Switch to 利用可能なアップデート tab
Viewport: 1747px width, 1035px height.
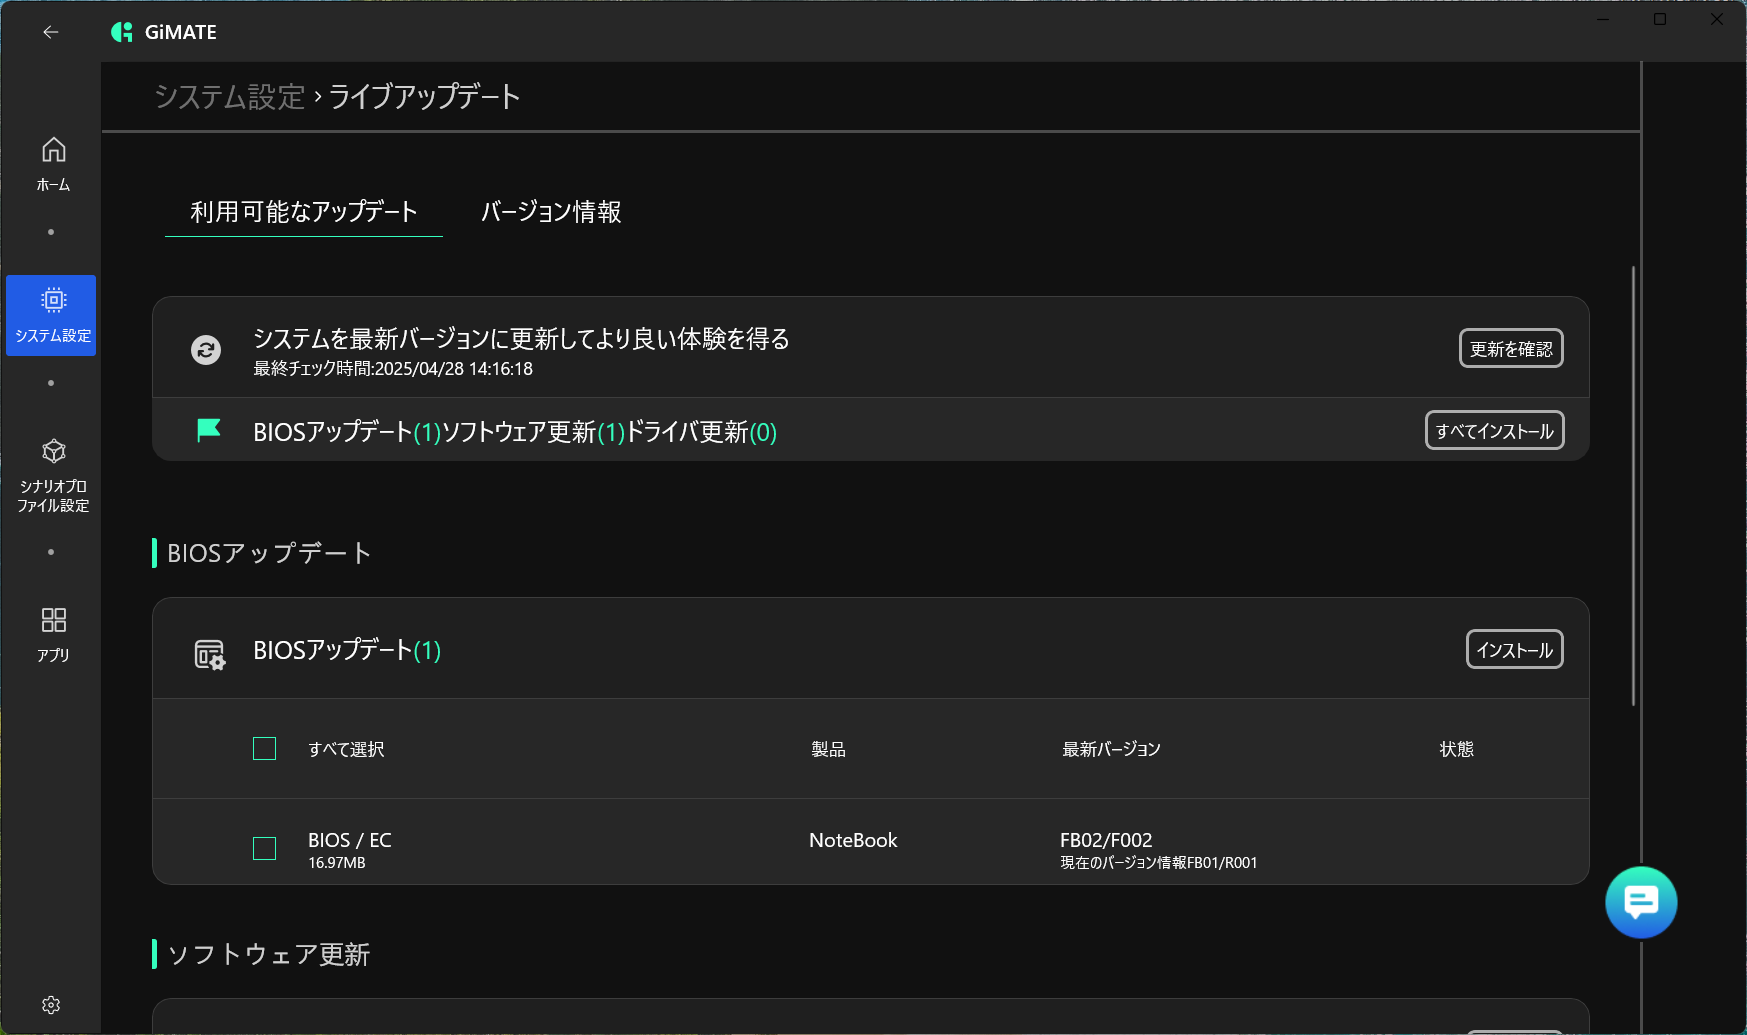pos(304,212)
